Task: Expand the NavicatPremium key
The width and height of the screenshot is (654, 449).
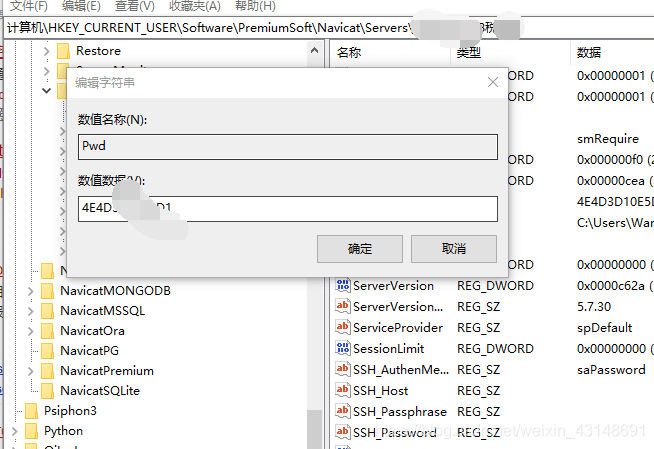Action: pyautogui.click(x=30, y=371)
